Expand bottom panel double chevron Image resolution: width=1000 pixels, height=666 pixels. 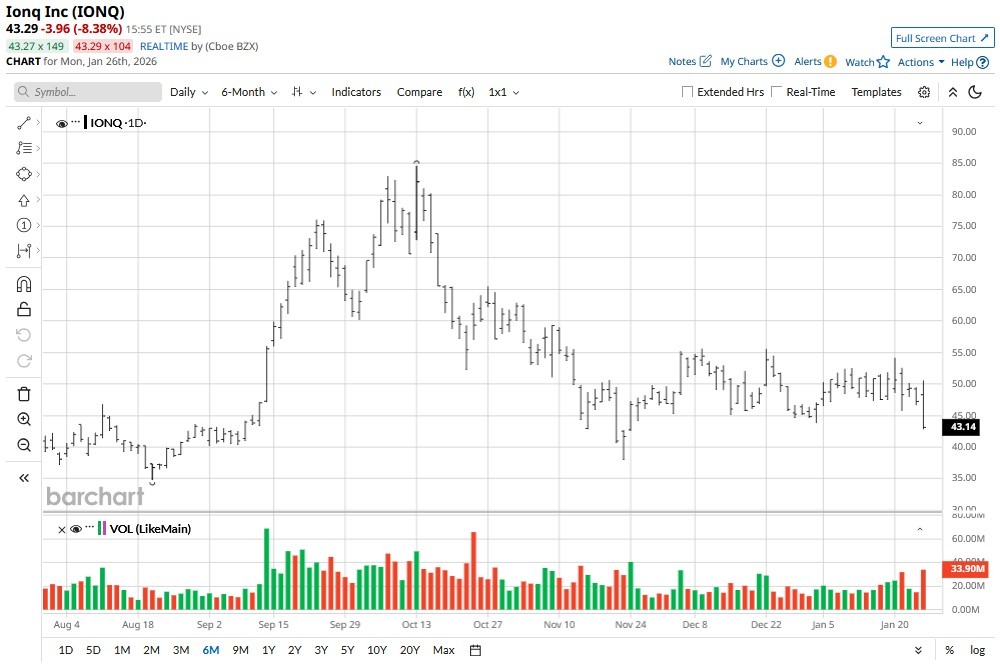(918, 650)
